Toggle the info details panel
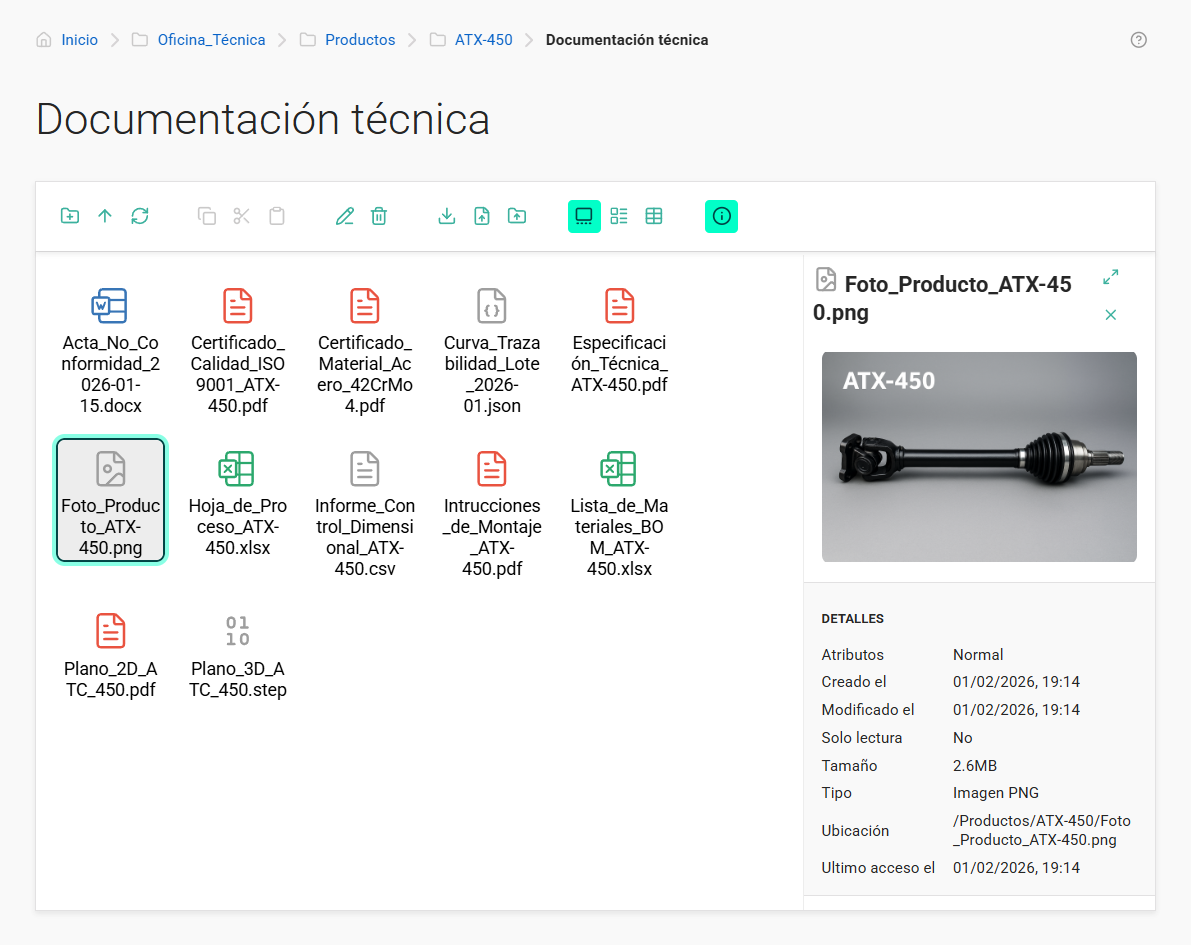1191x945 pixels. [721, 216]
